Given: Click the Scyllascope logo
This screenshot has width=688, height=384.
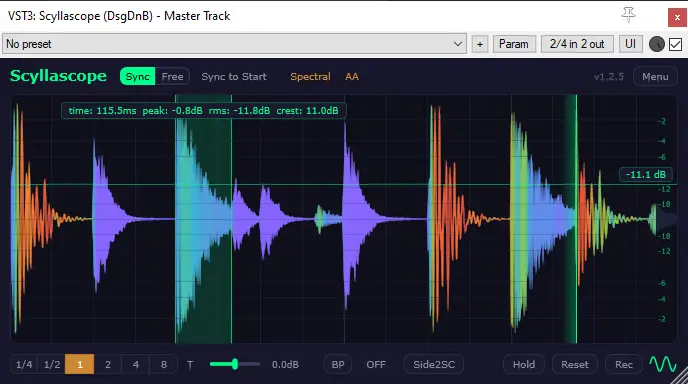Looking at the screenshot, I should pos(58,76).
